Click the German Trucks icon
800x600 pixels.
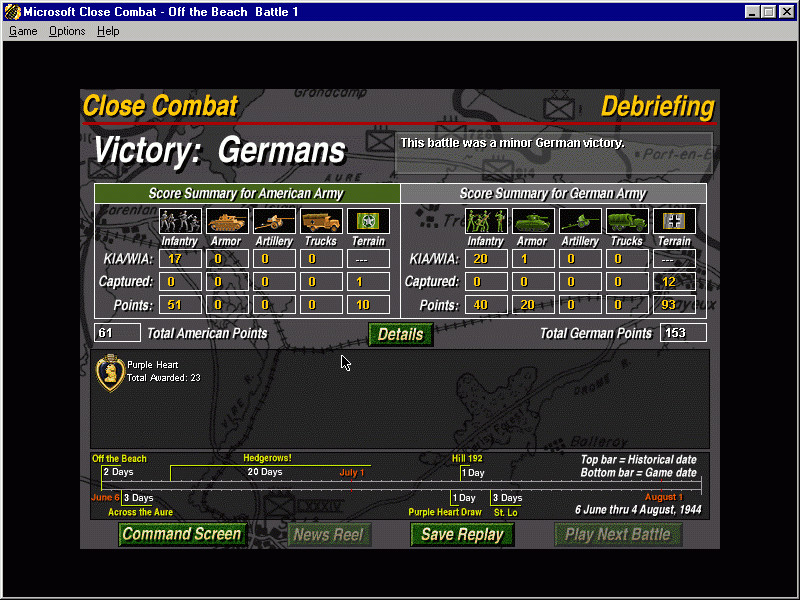(627, 221)
